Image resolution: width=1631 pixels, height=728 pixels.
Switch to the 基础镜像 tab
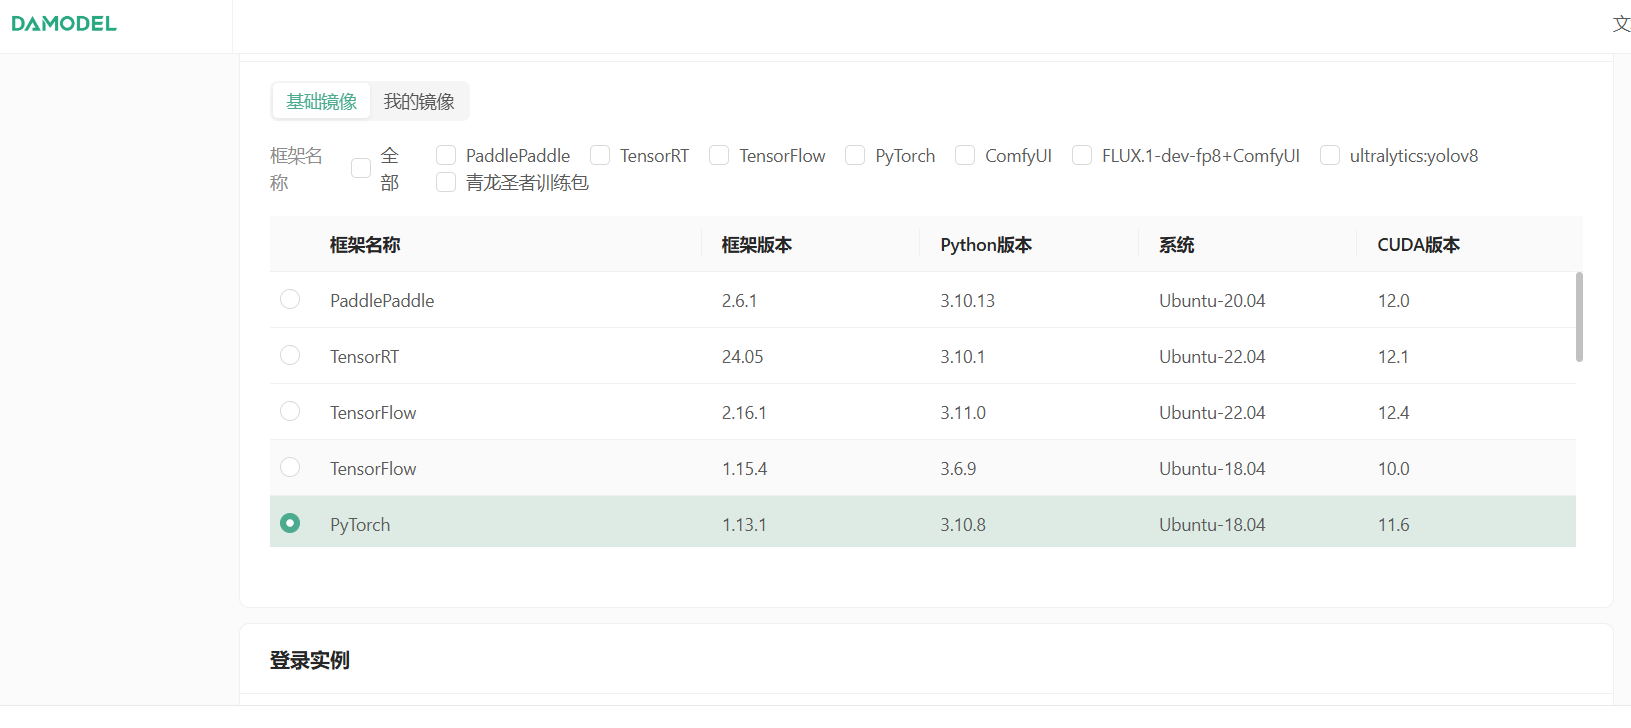click(321, 101)
